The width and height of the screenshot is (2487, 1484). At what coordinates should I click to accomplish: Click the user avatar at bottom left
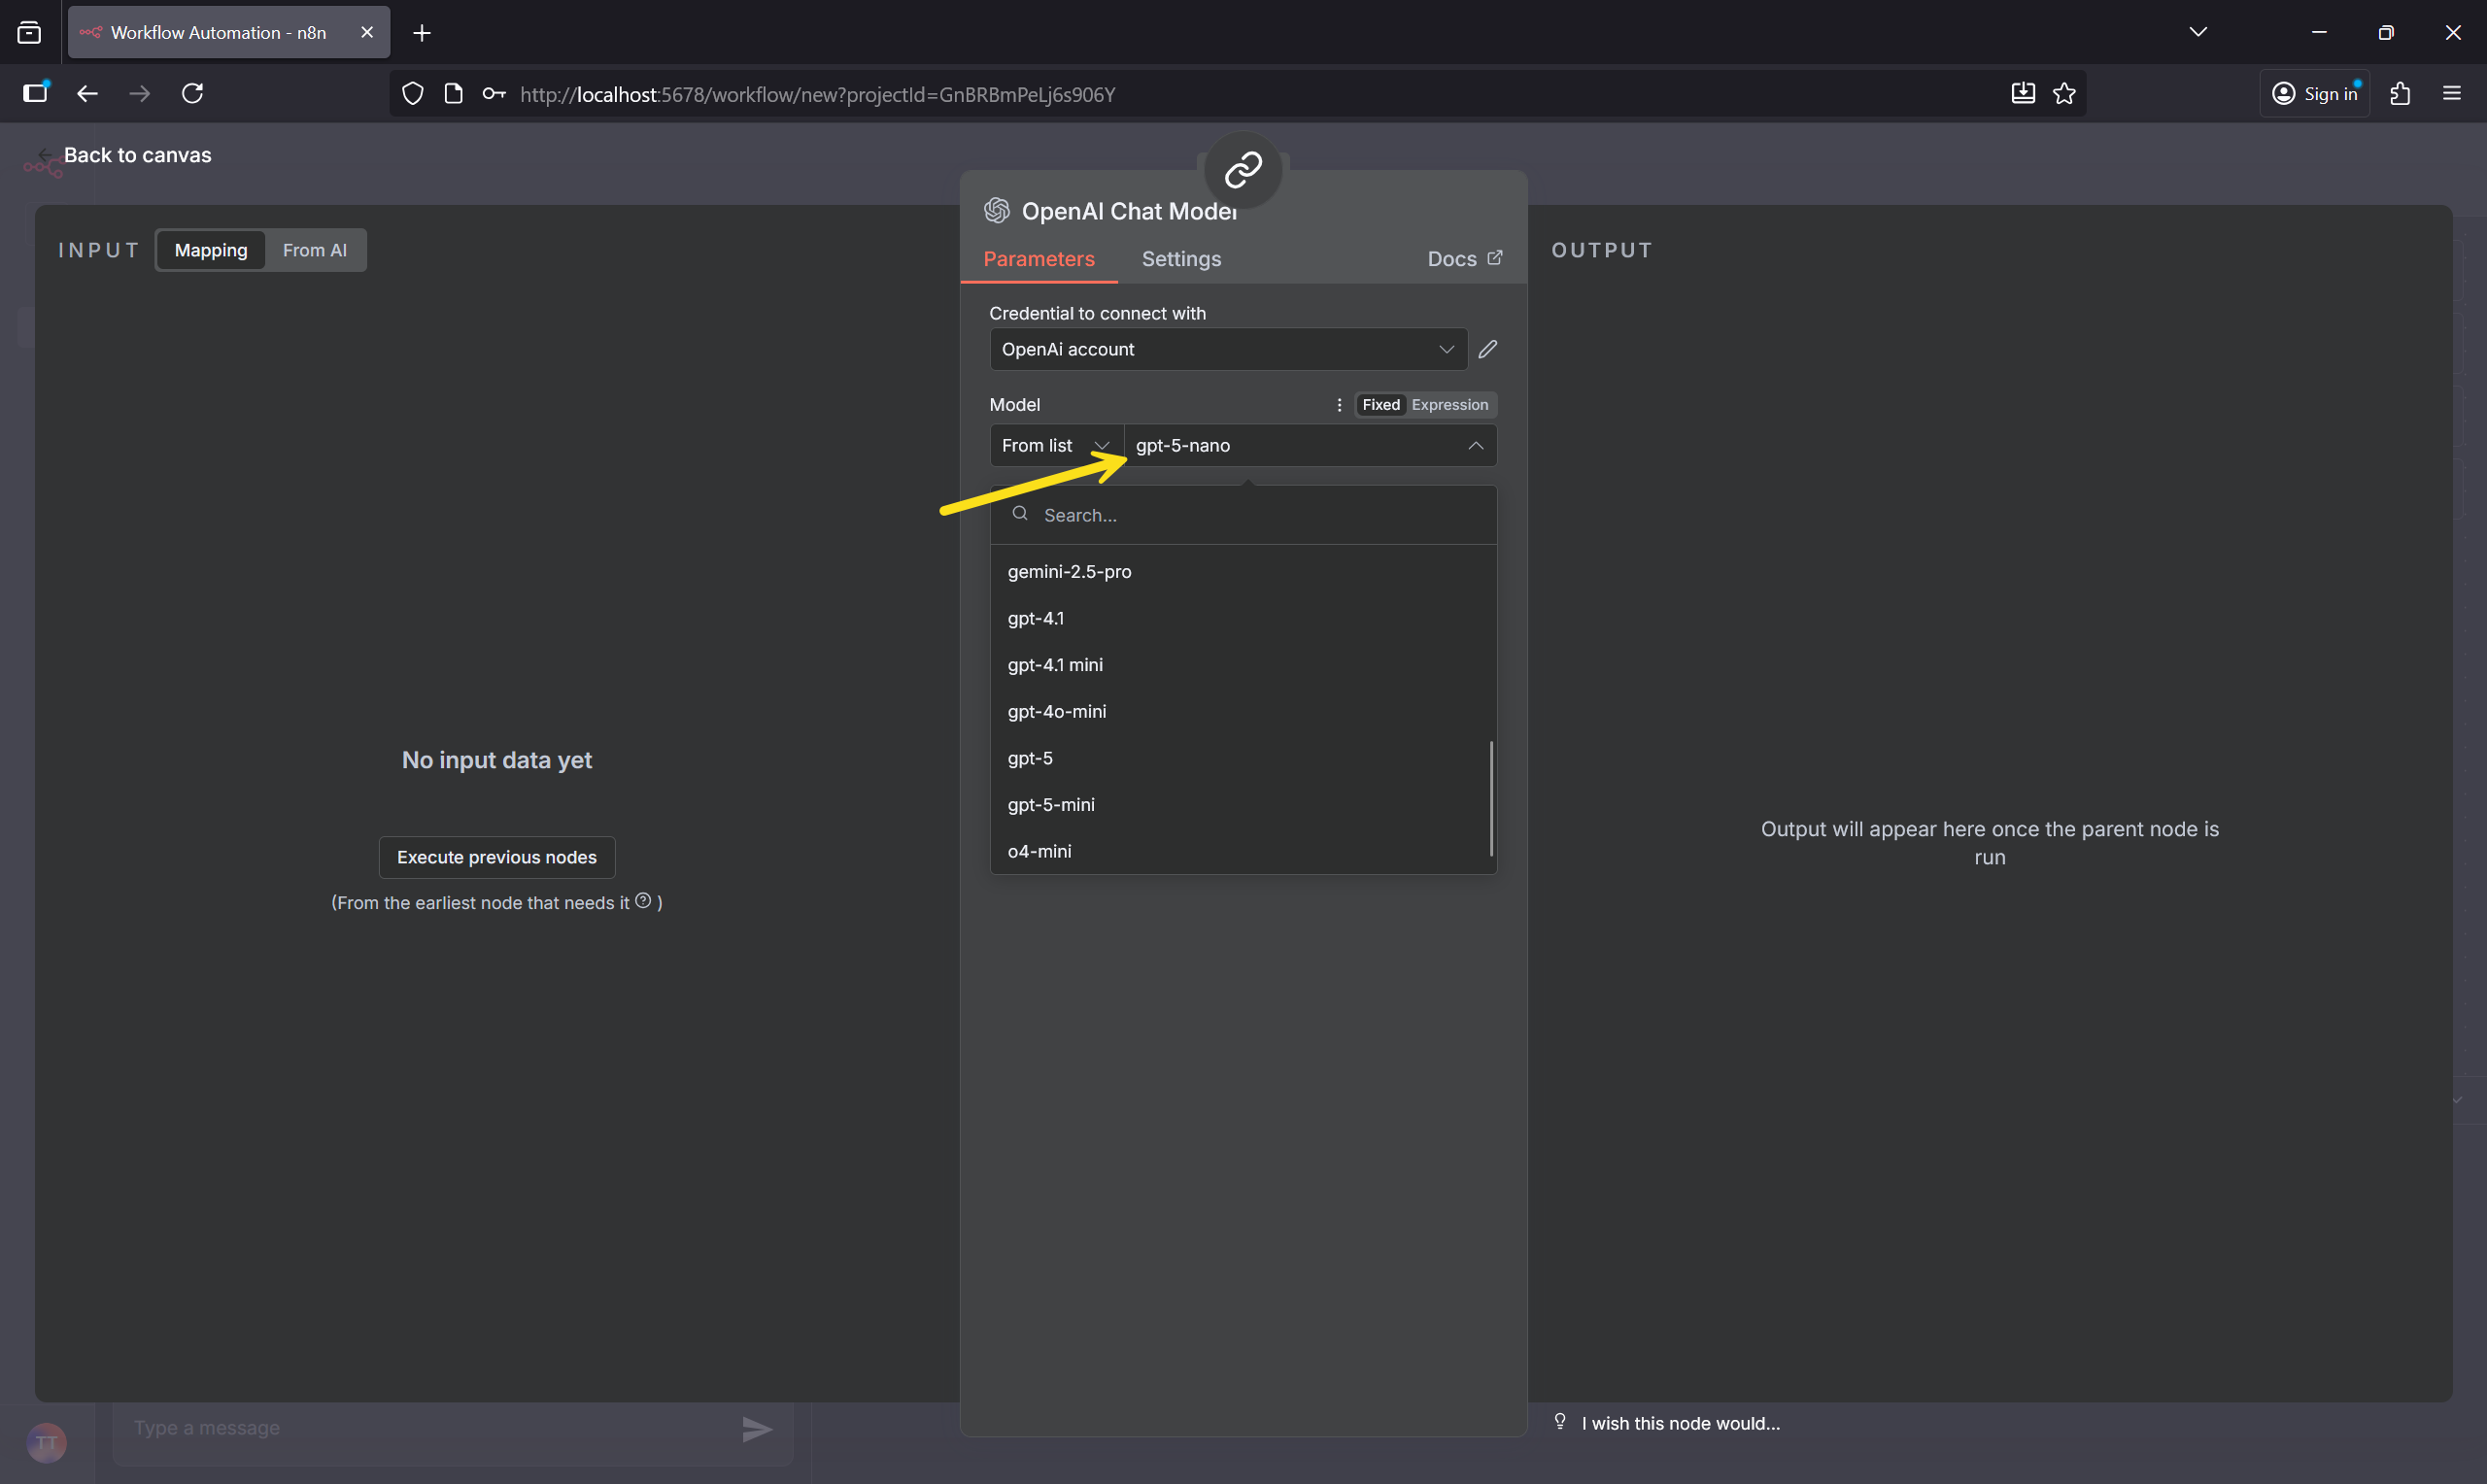46,1442
